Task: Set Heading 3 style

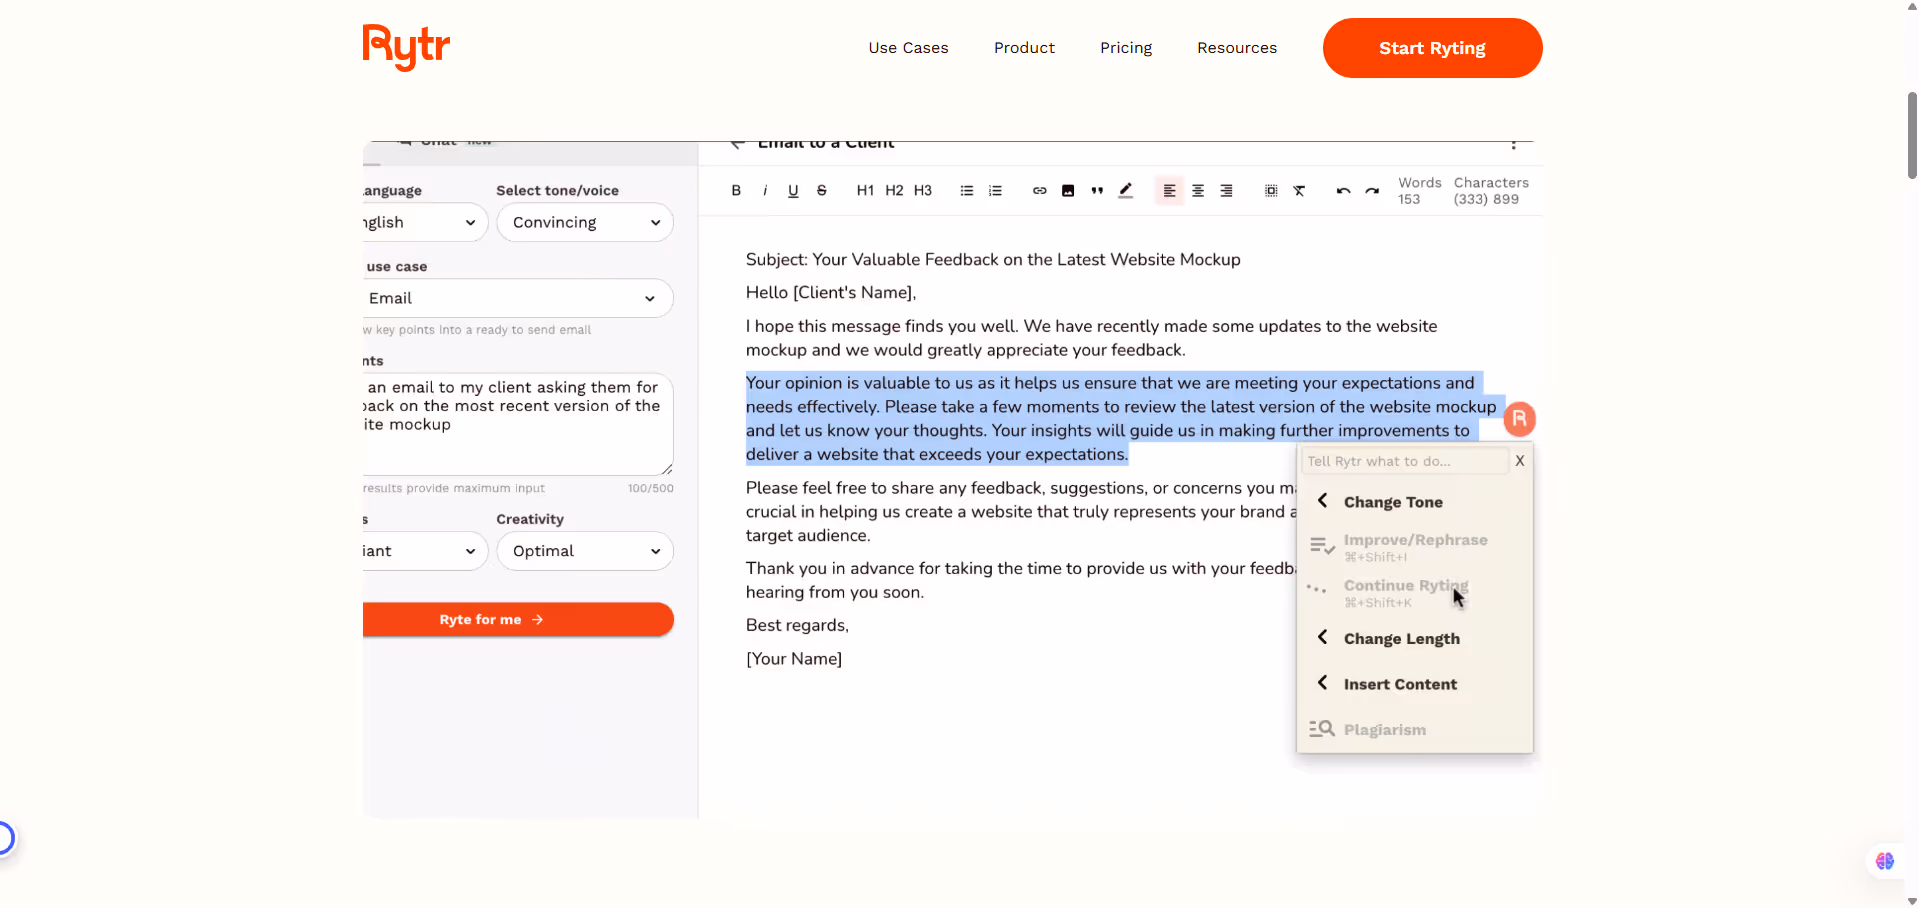Action: click(923, 190)
